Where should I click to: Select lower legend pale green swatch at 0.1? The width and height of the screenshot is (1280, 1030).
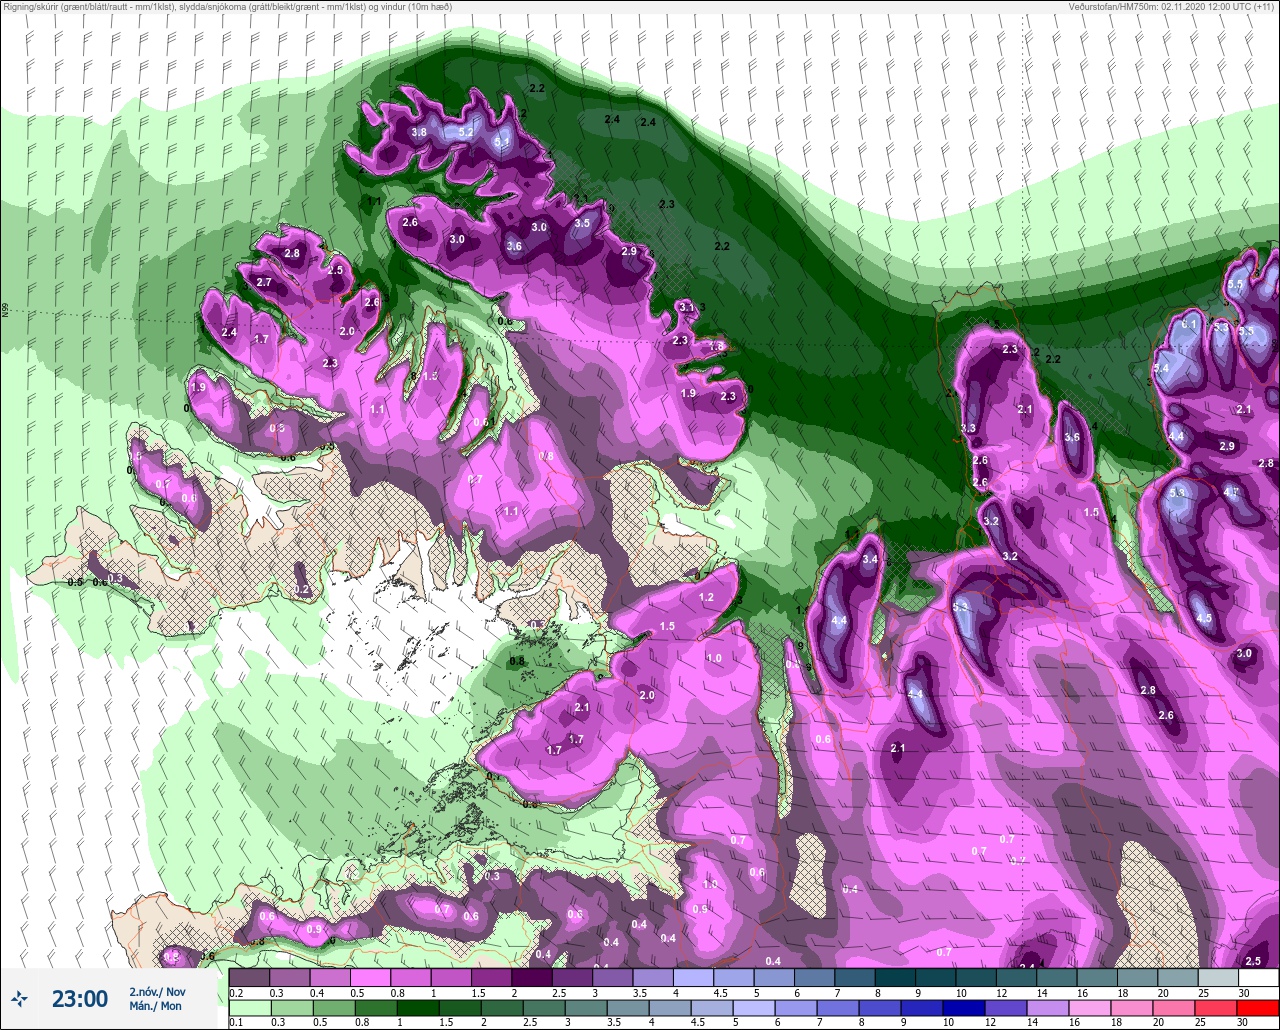click(x=250, y=1008)
